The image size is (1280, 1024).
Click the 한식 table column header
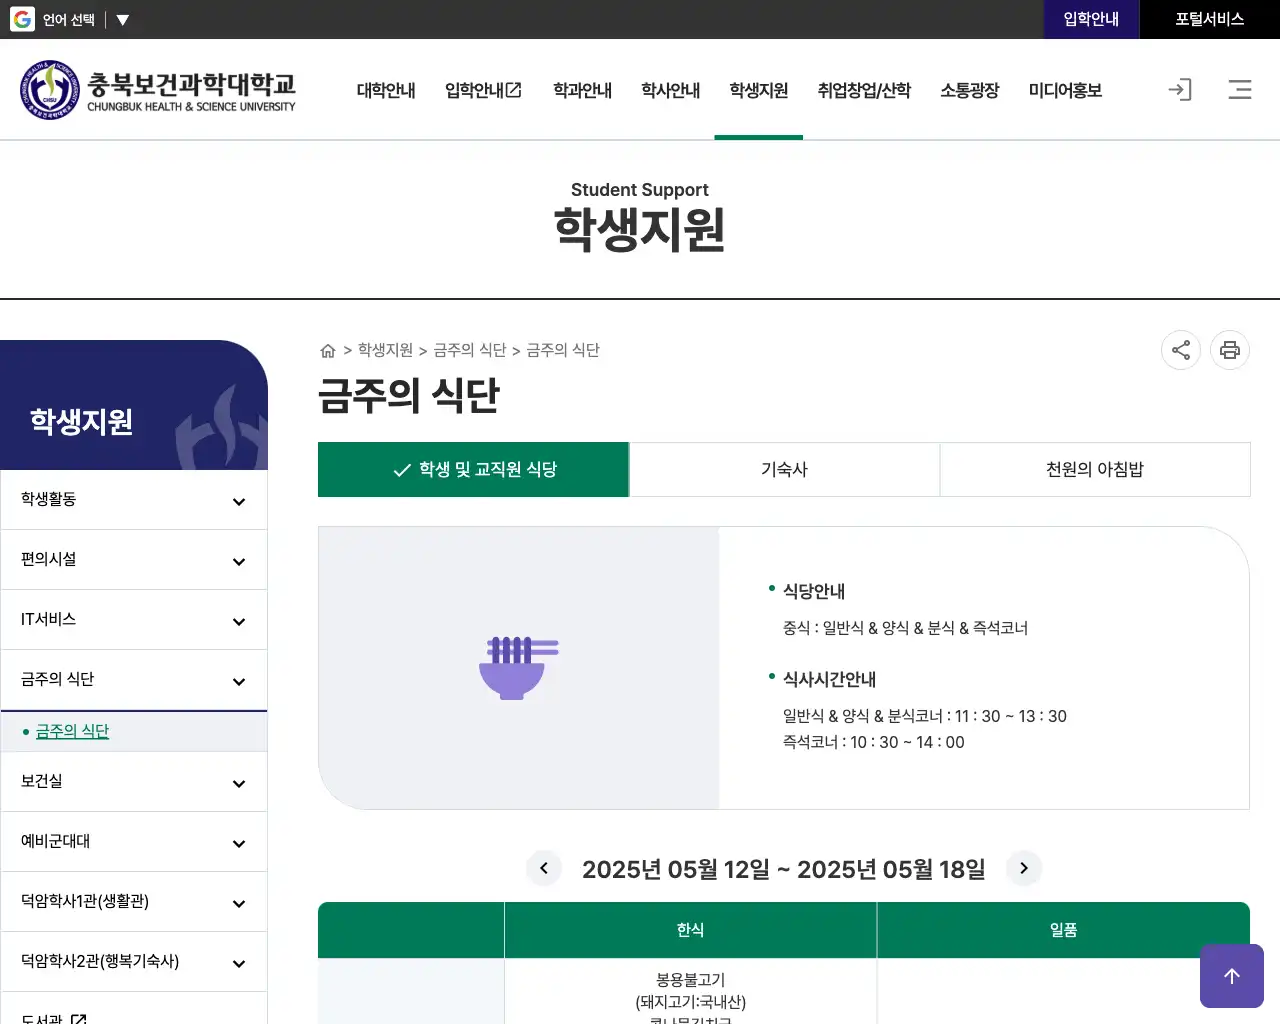(690, 930)
